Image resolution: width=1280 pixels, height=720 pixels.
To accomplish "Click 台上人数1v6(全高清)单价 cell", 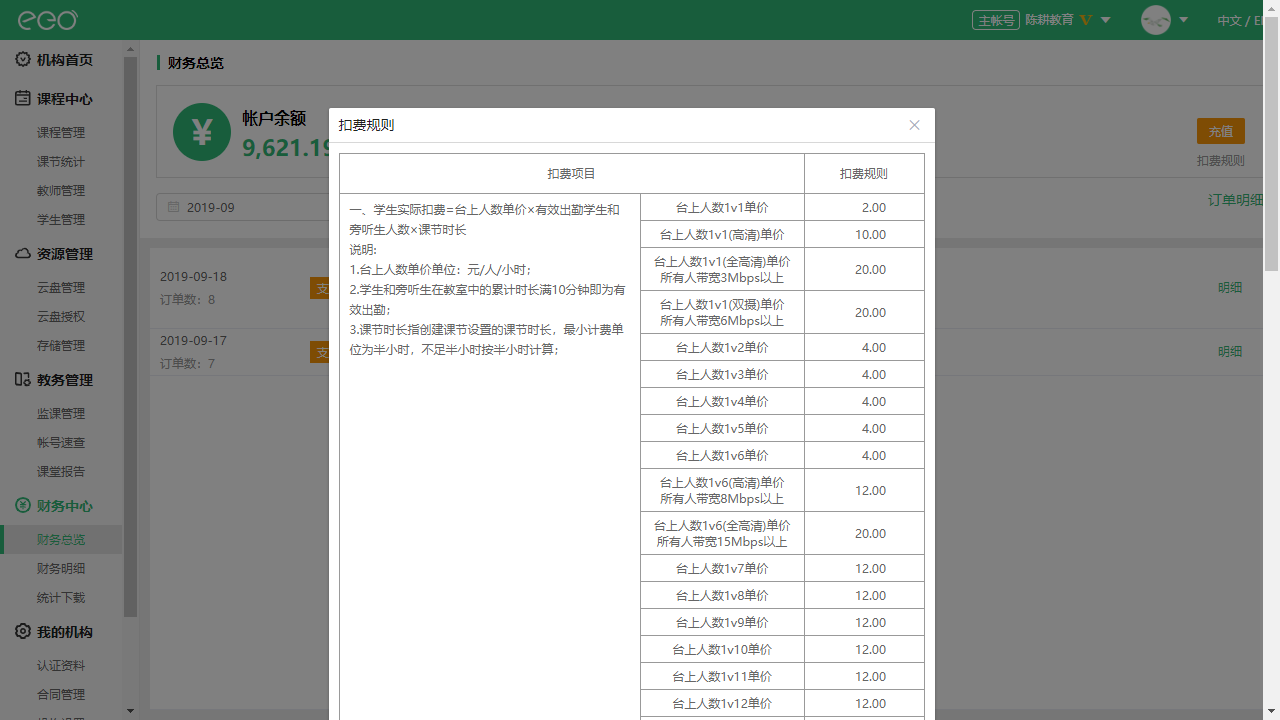I will pyautogui.click(x=722, y=533).
